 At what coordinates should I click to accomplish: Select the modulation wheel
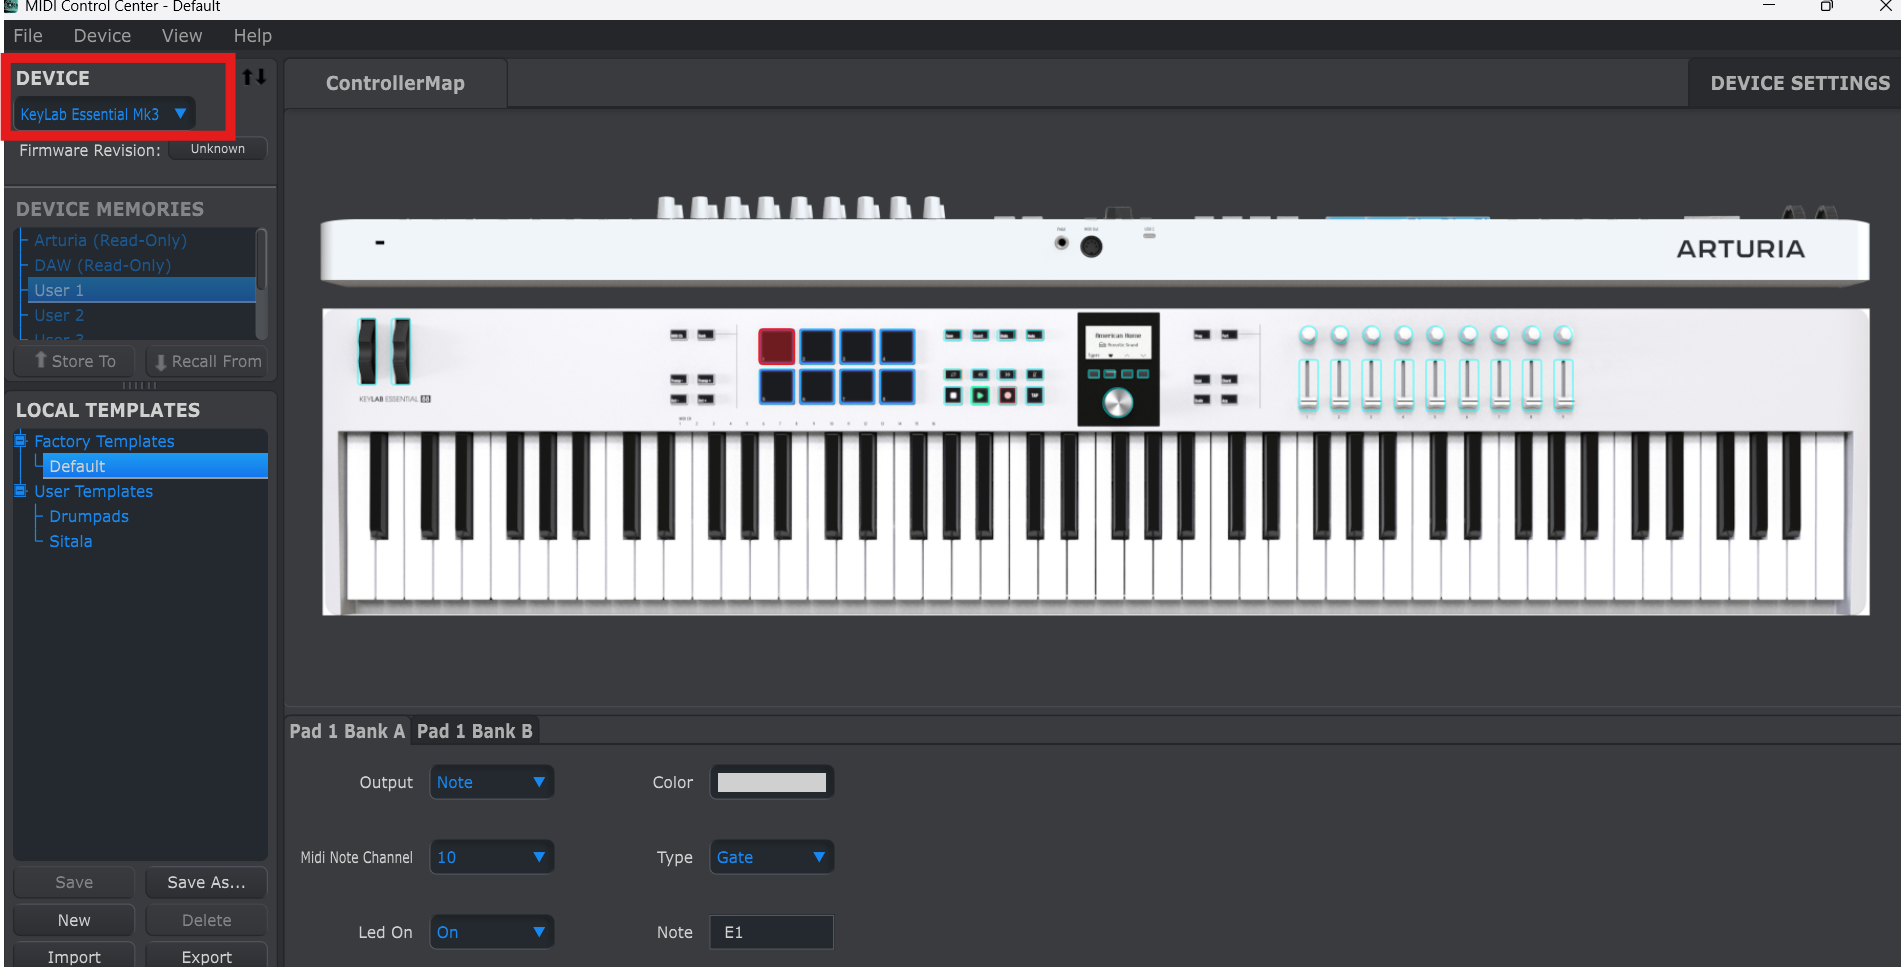pos(401,351)
